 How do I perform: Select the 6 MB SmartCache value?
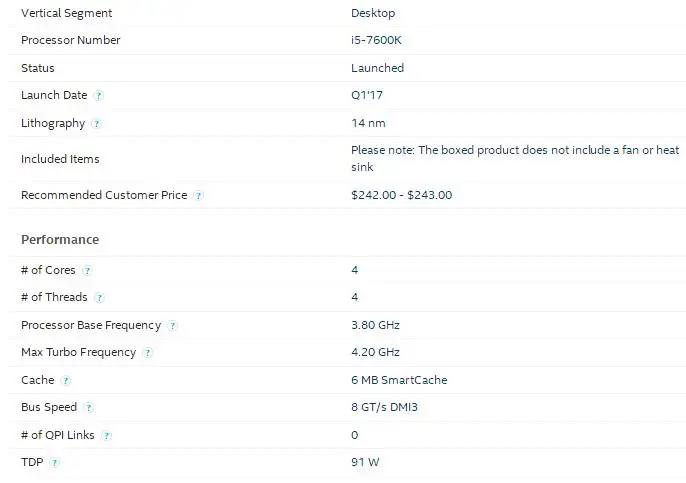point(399,380)
